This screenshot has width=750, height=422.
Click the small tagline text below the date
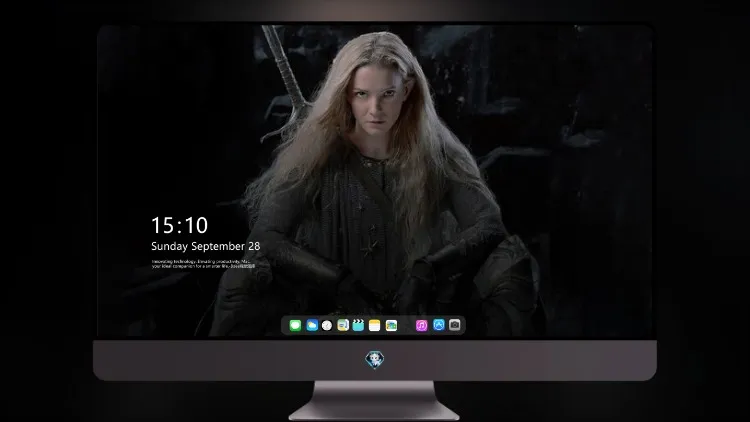coord(203,264)
